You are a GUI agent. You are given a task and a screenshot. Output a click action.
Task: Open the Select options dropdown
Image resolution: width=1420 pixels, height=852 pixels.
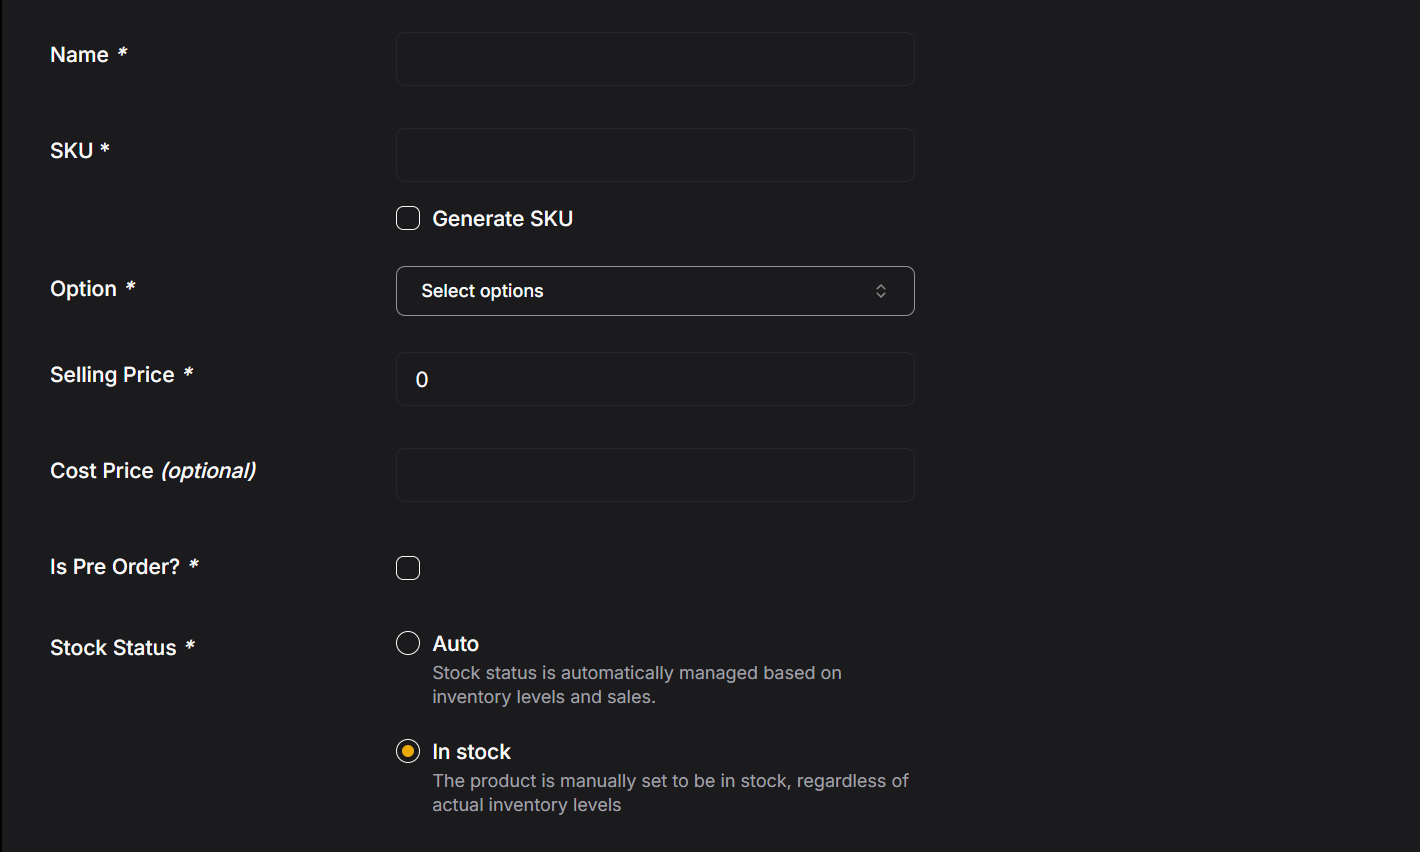click(655, 291)
